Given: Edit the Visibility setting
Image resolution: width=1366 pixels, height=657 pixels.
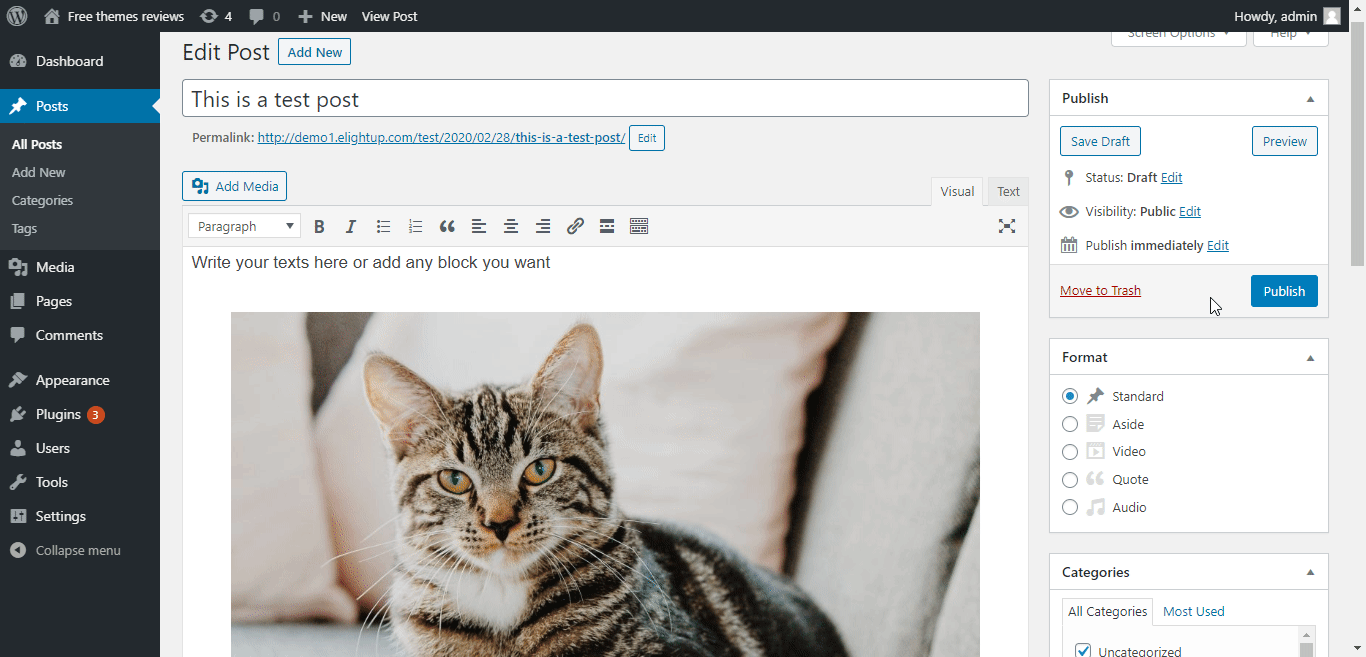Looking at the screenshot, I should point(1189,211).
